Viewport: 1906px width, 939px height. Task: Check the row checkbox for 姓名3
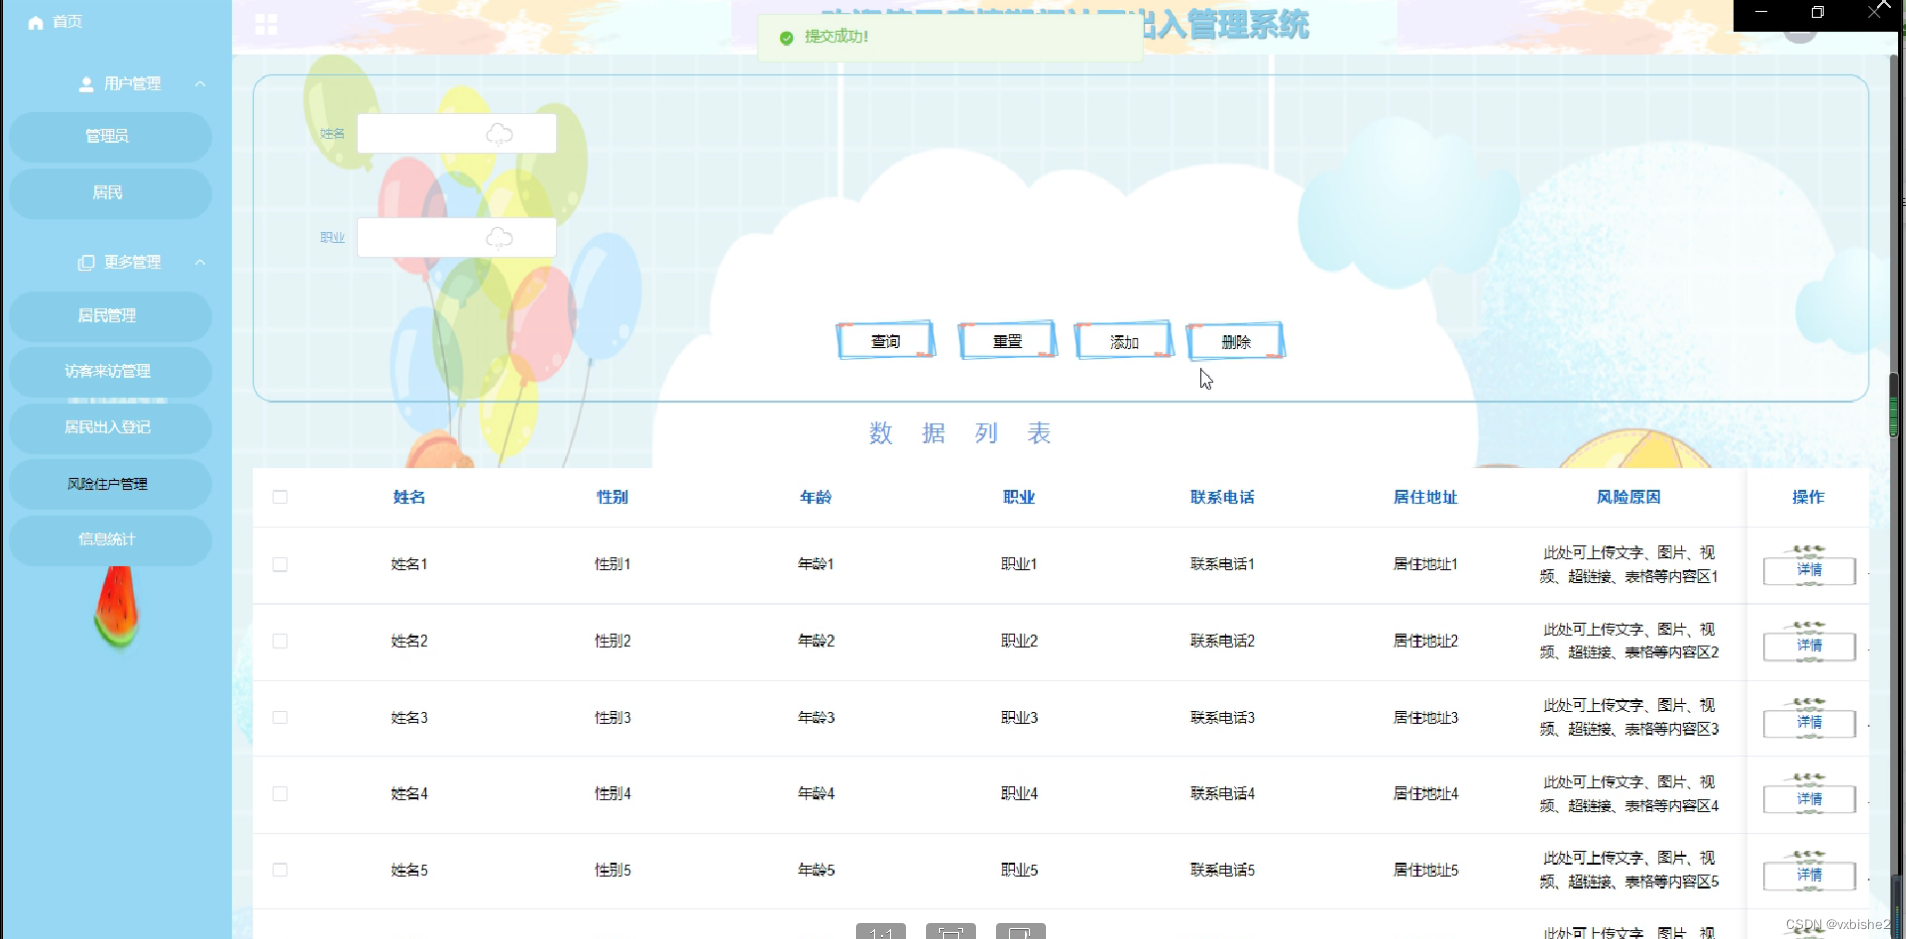click(280, 717)
